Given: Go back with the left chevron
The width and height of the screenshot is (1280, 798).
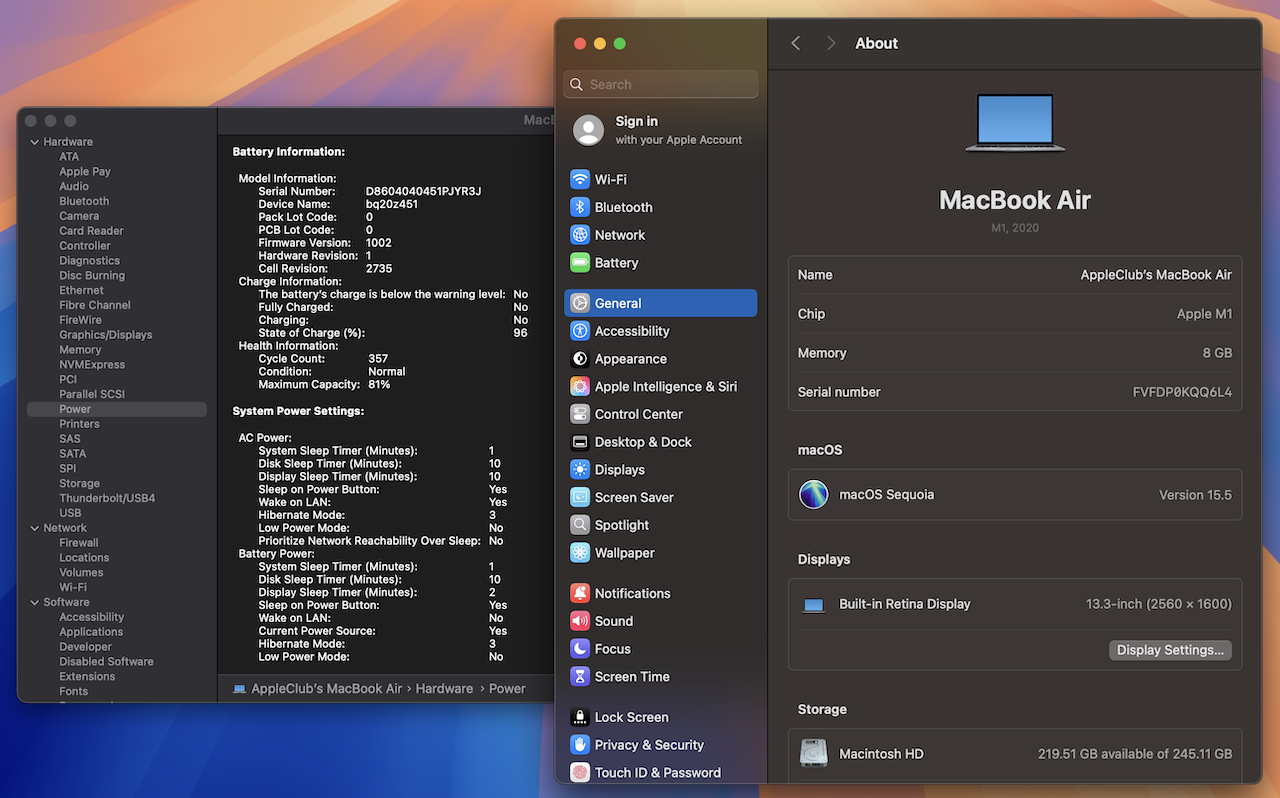Looking at the screenshot, I should 796,43.
